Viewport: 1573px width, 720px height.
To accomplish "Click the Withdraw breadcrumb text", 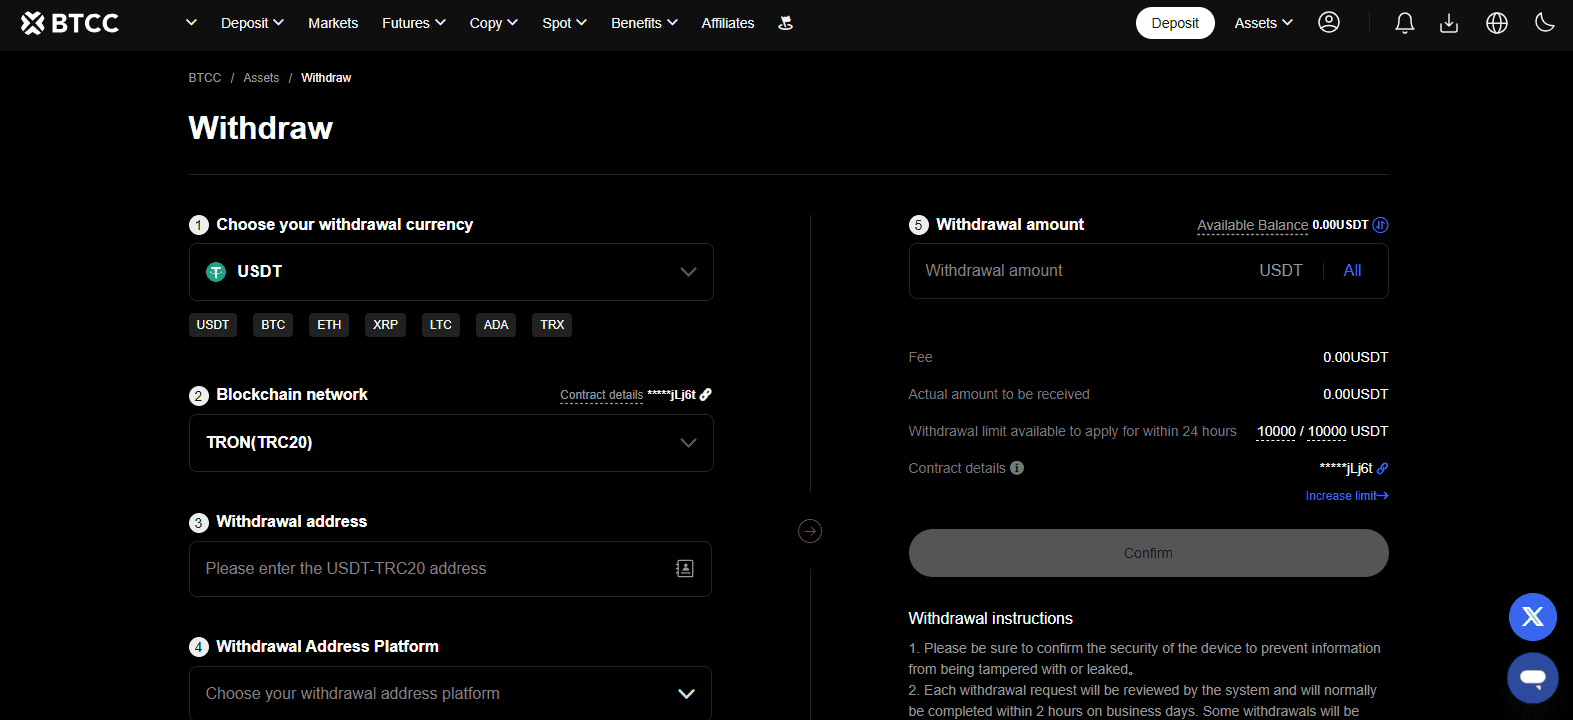I will click(x=326, y=78).
